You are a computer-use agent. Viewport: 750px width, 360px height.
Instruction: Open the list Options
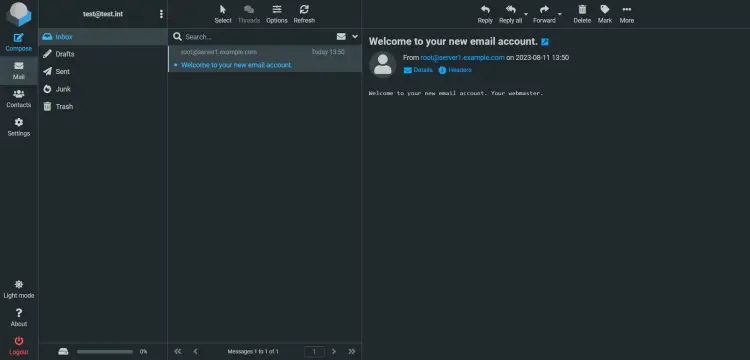[x=277, y=14]
